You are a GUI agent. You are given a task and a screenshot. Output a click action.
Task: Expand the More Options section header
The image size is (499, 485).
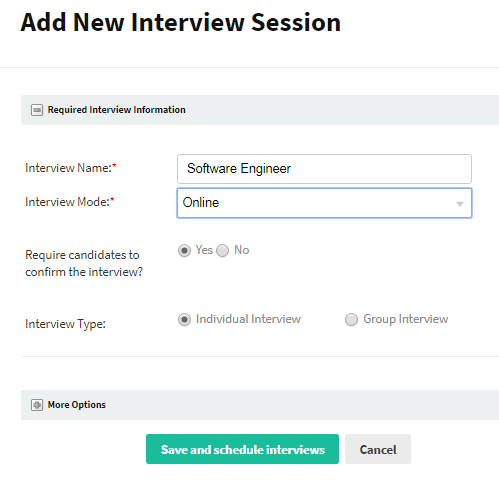(260, 405)
